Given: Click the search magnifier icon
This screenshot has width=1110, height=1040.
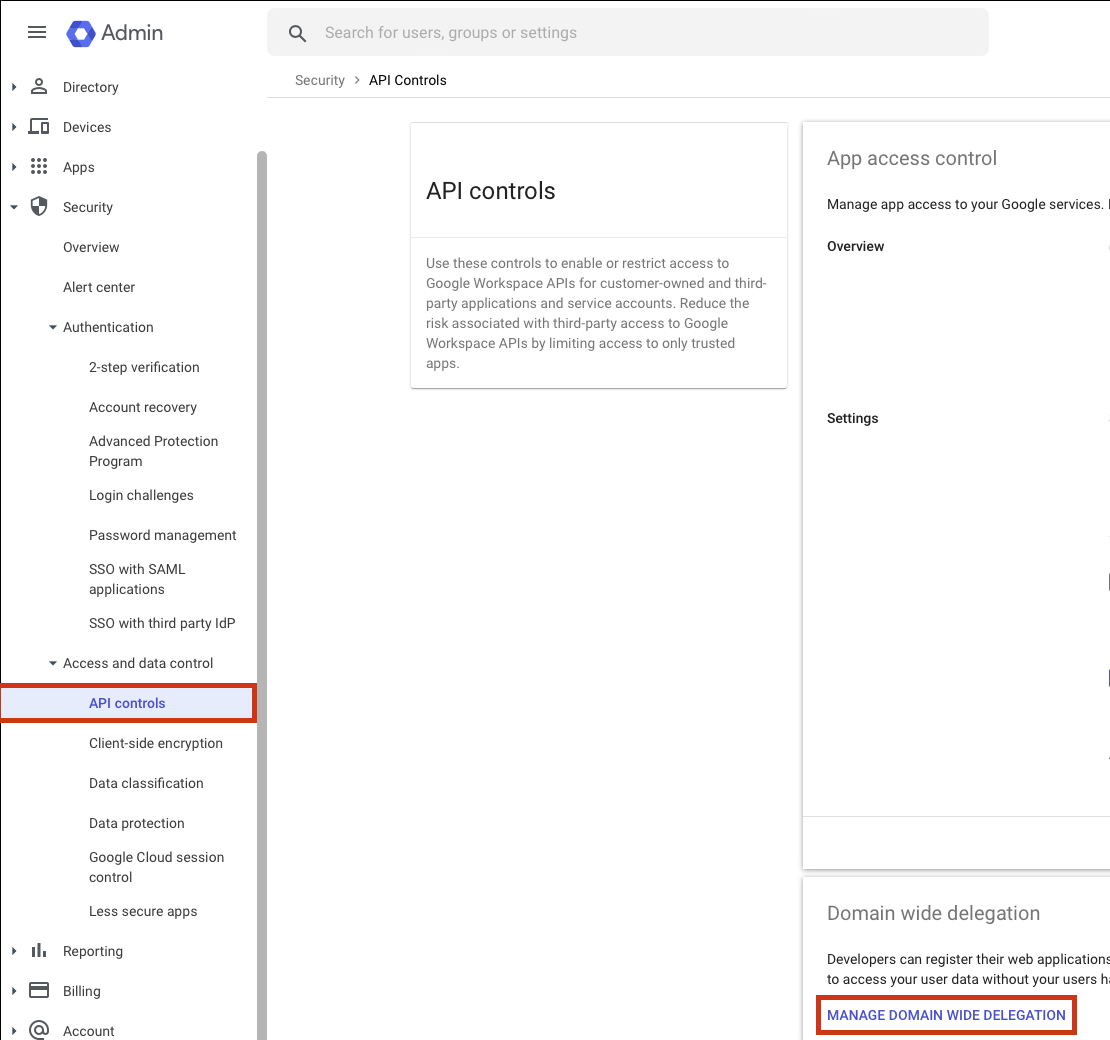Looking at the screenshot, I should tap(297, 33).
